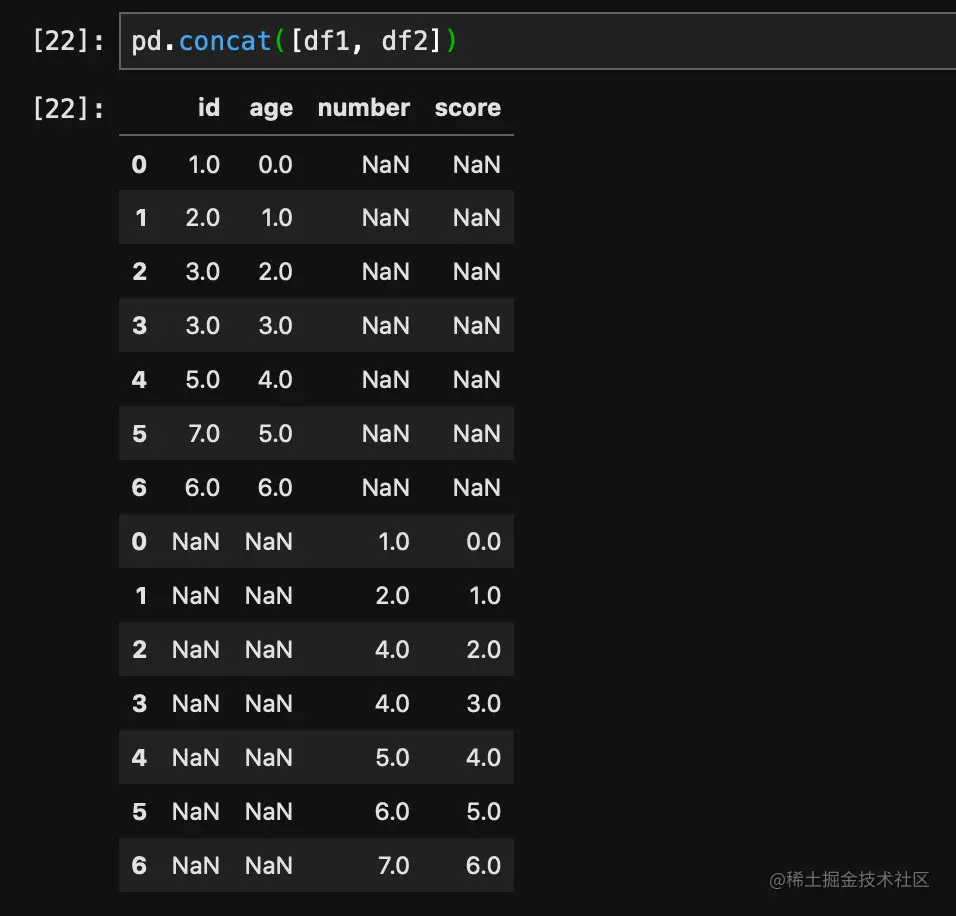Select the age column cell reading 3.0

tap(275, 325)
